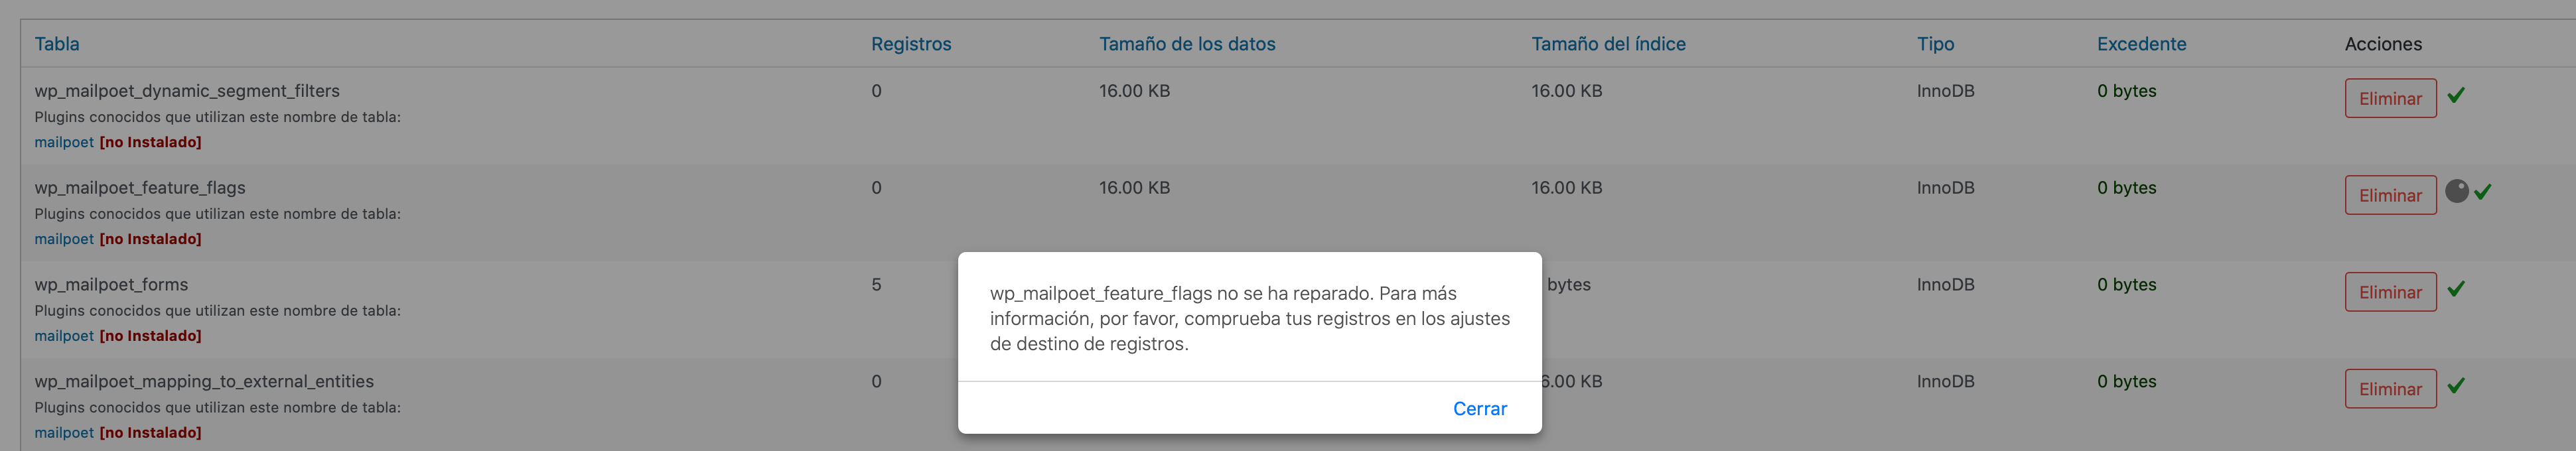
Task: Click green checkmark for wp_mailpoet_feature_flags row
Action: (2482, 192)
